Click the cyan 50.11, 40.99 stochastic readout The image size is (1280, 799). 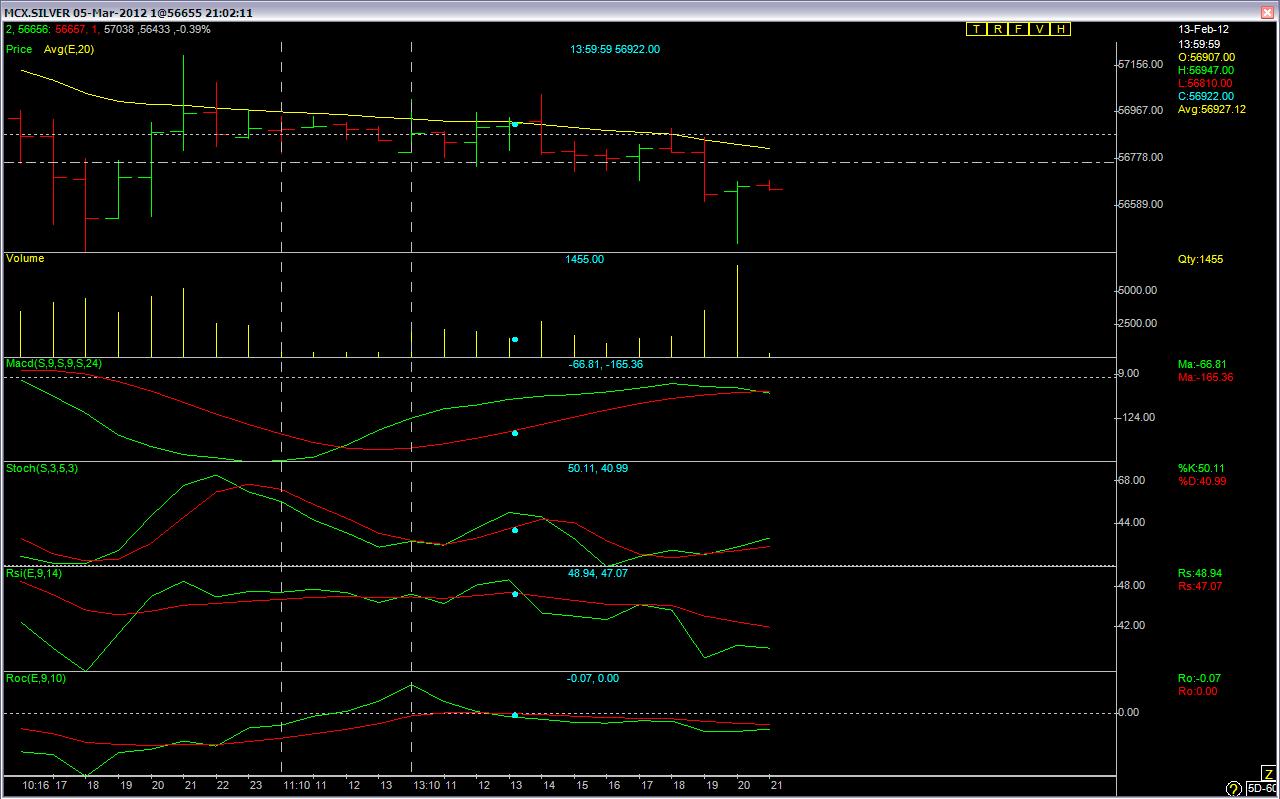(598, 468)
